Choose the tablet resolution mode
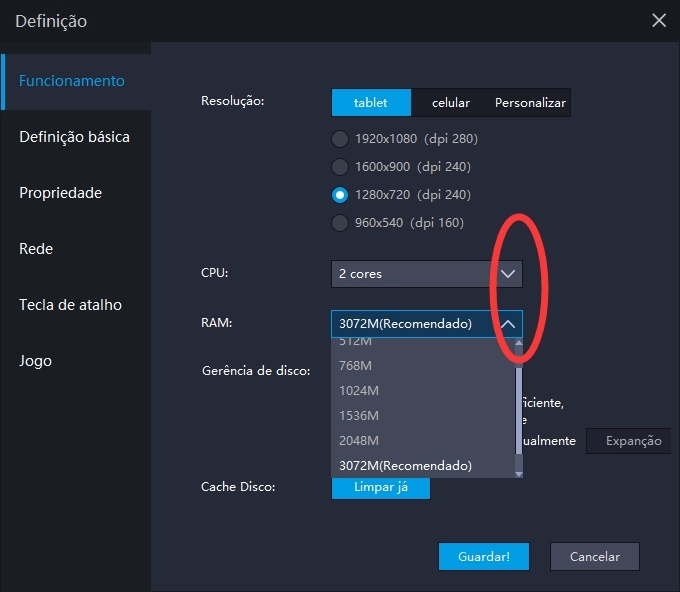Viewport: 680px width, 592px height. tap(371, 103)
